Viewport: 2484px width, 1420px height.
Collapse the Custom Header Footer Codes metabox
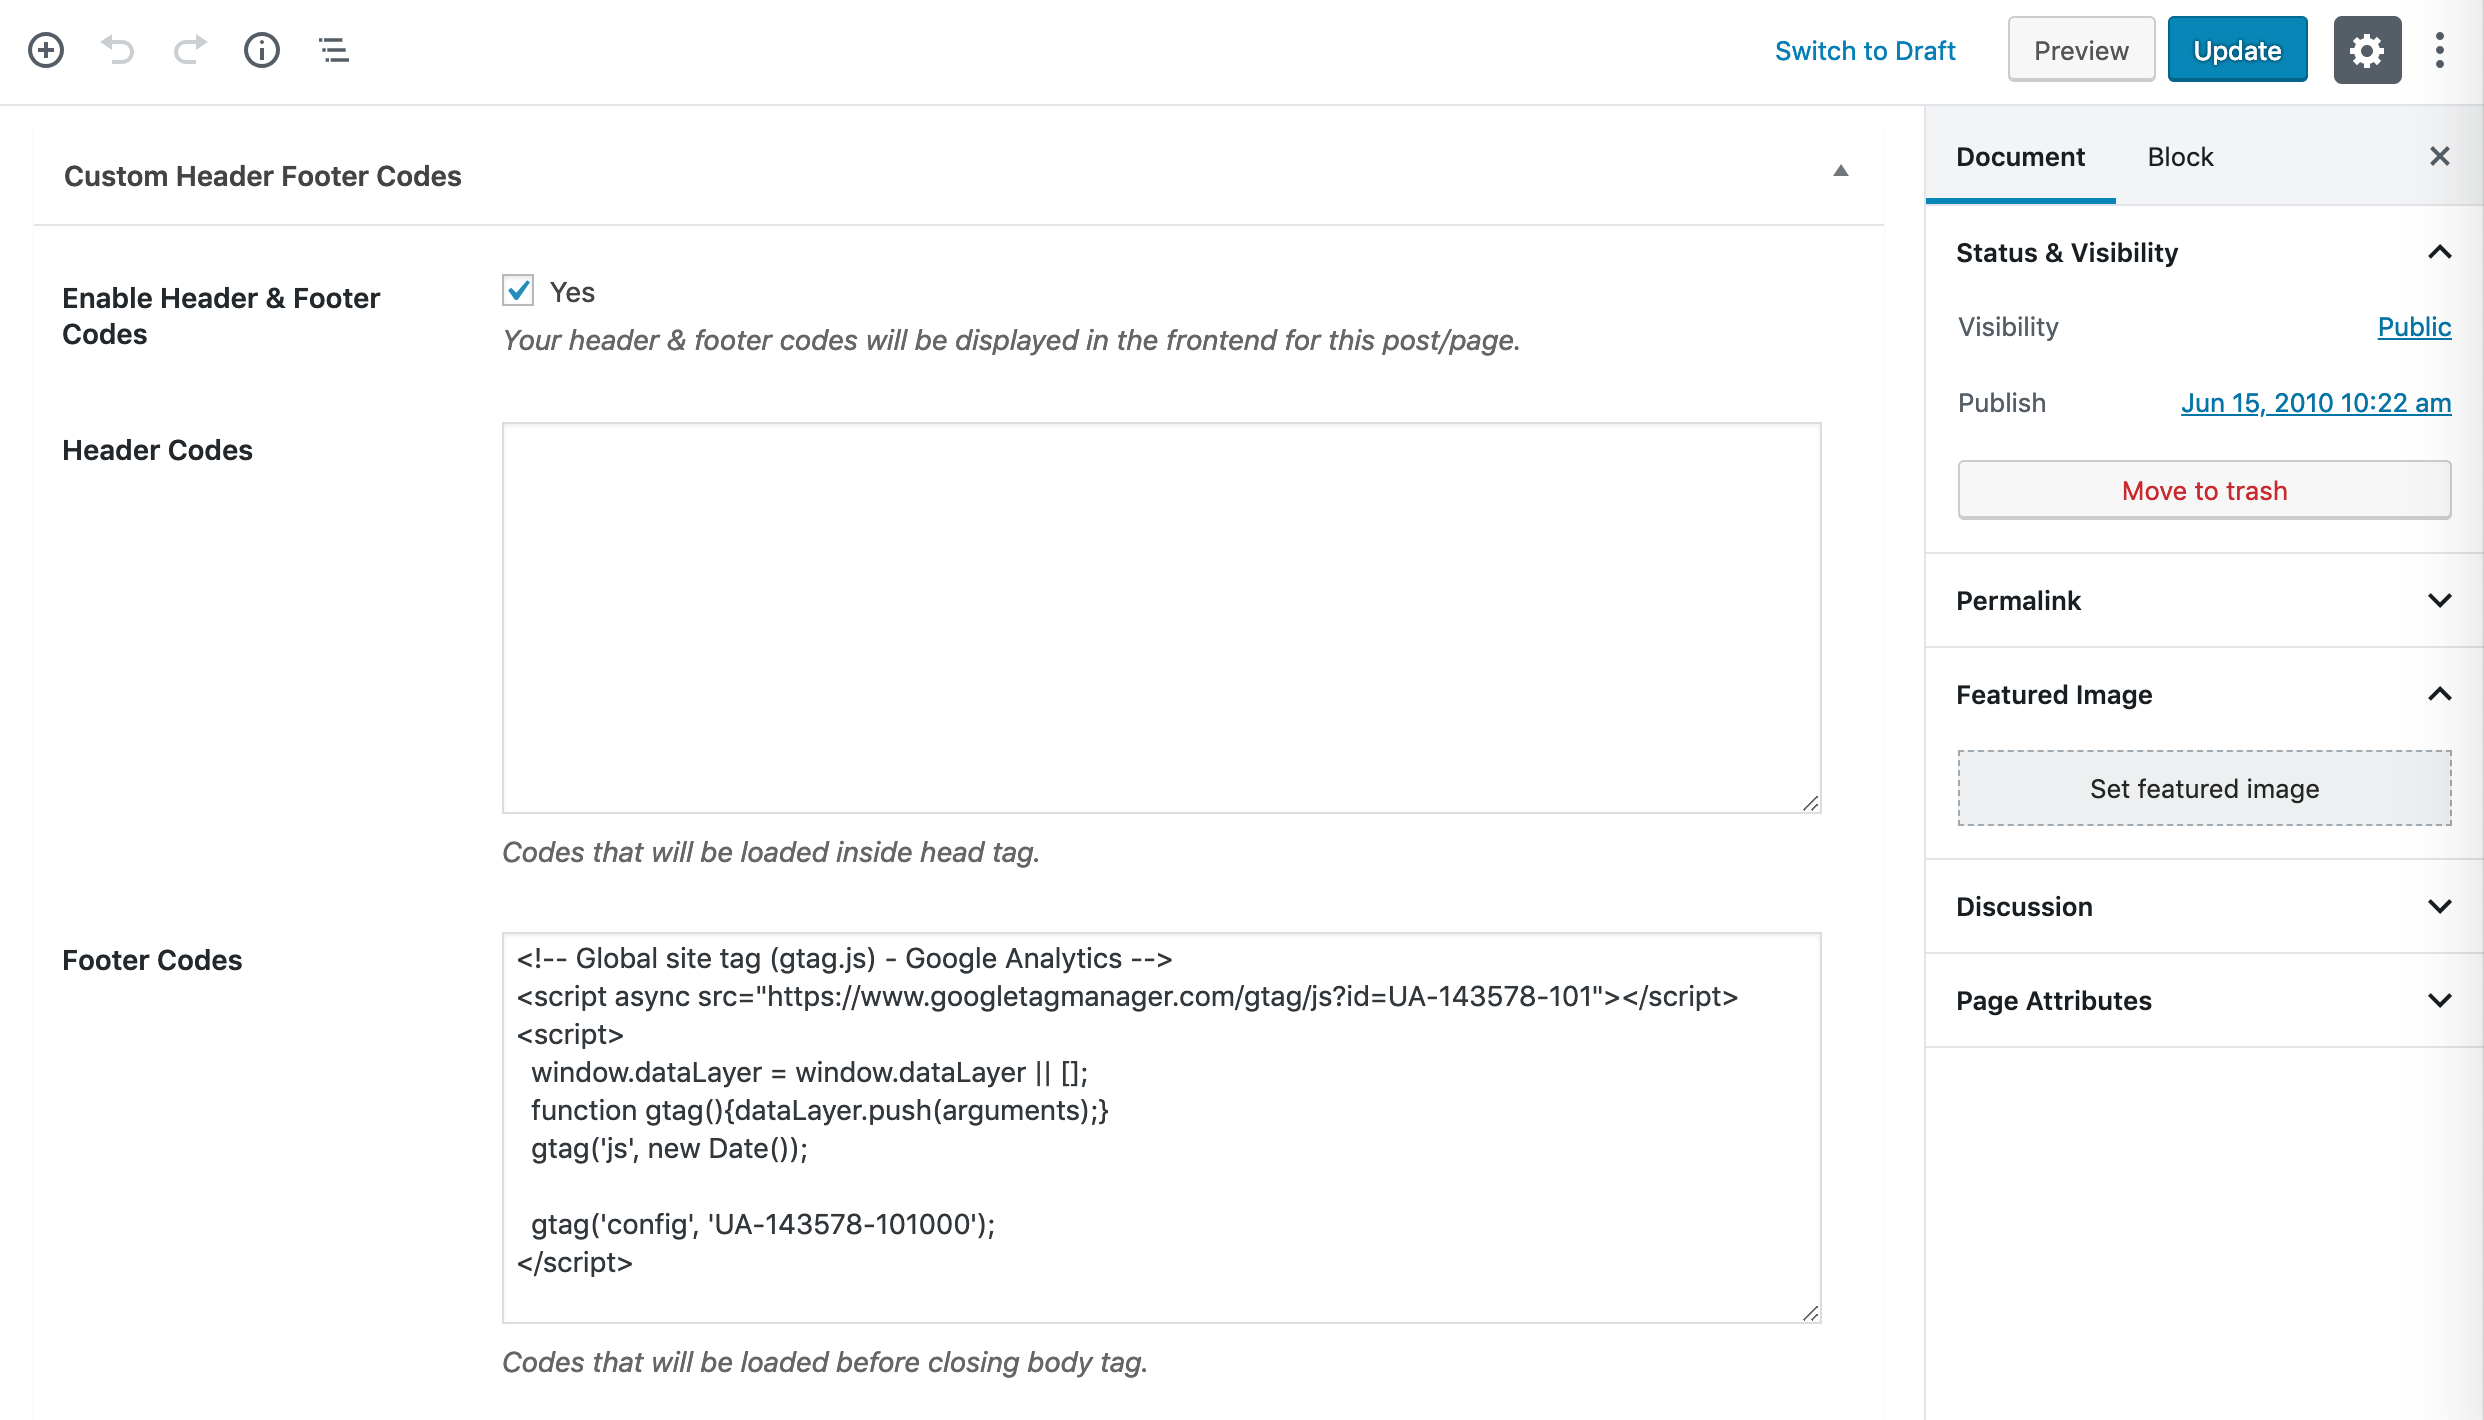click(x=1840, y=172)
